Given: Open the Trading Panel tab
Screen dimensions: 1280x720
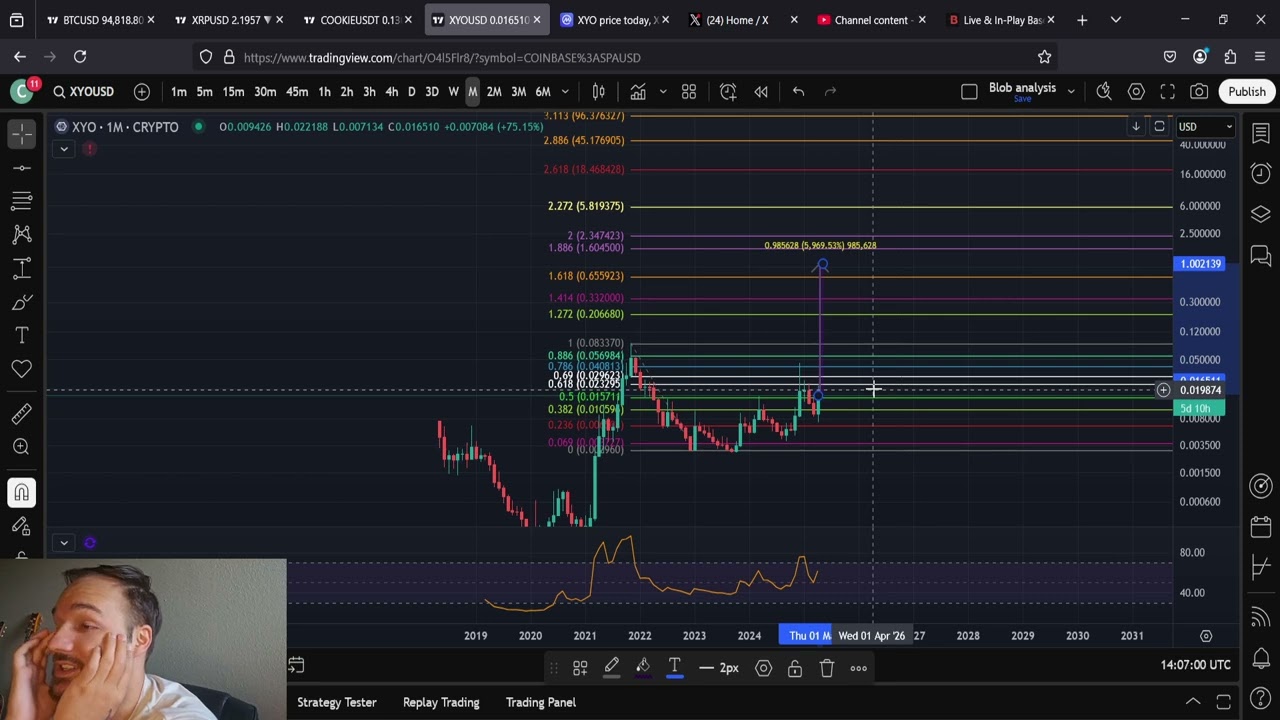Looking at the screenshot, I should tap(541, 702).
